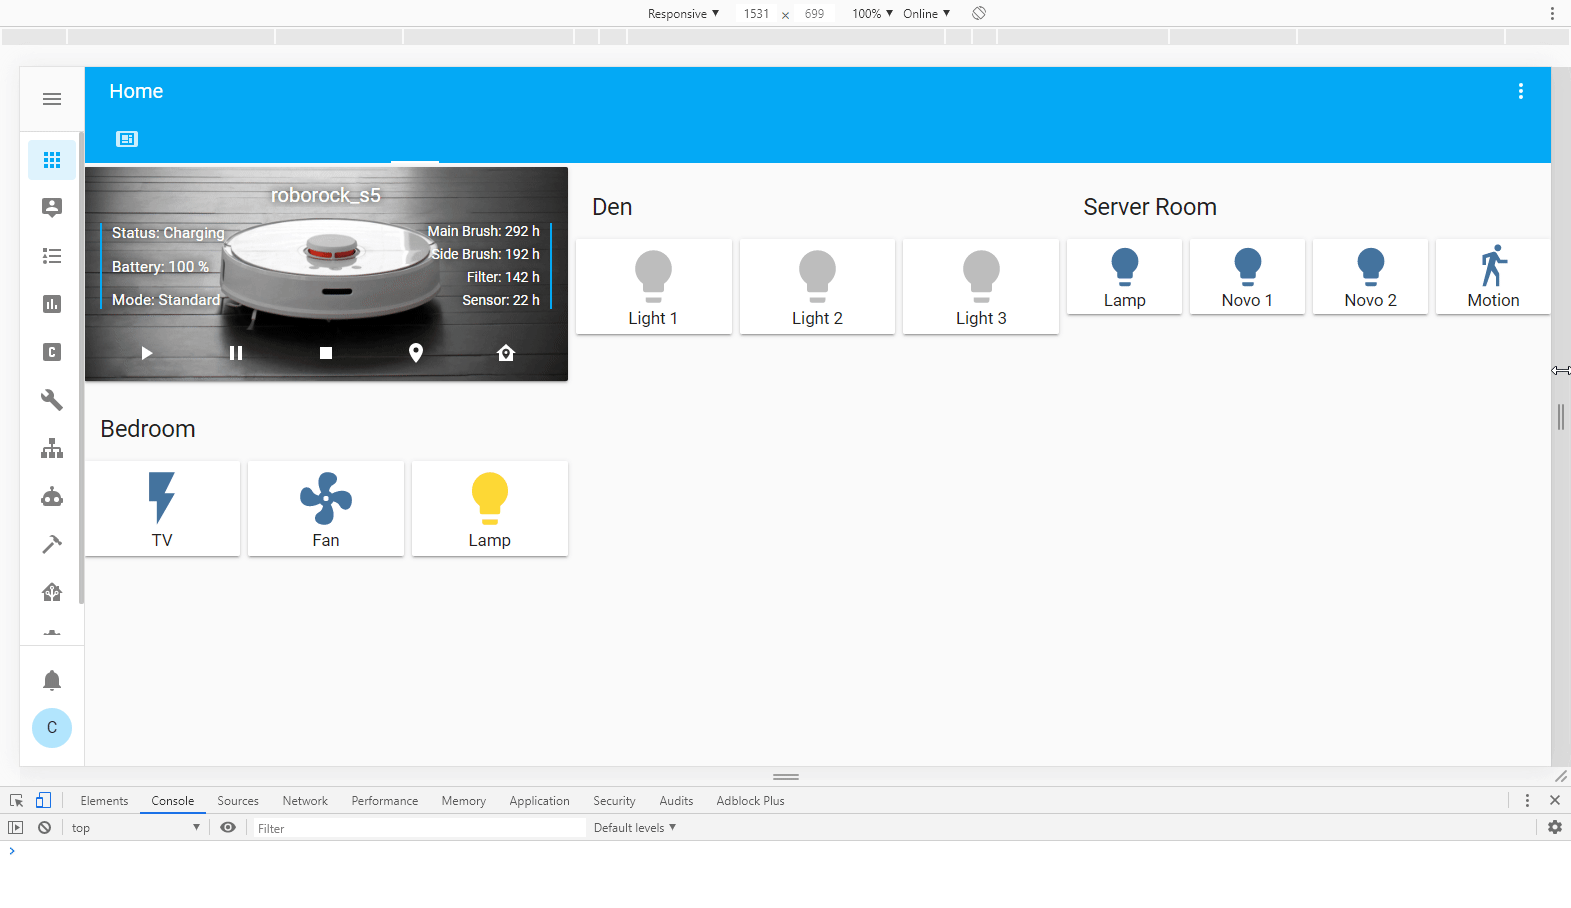1571x908 pixels.
Task: Start the roborock vacuum cleaning
Action: [x=147, y=353]
